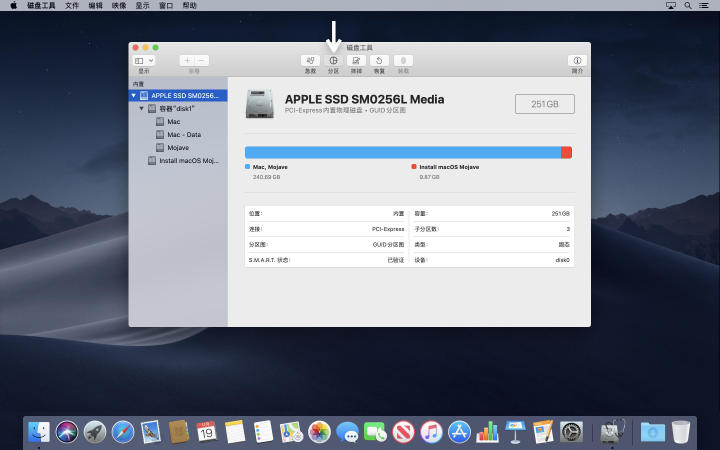This screenshot has width=720, height=450.
Task: Open App Store from the Dock
Action: pyautogui.click(x=459, y=432)
